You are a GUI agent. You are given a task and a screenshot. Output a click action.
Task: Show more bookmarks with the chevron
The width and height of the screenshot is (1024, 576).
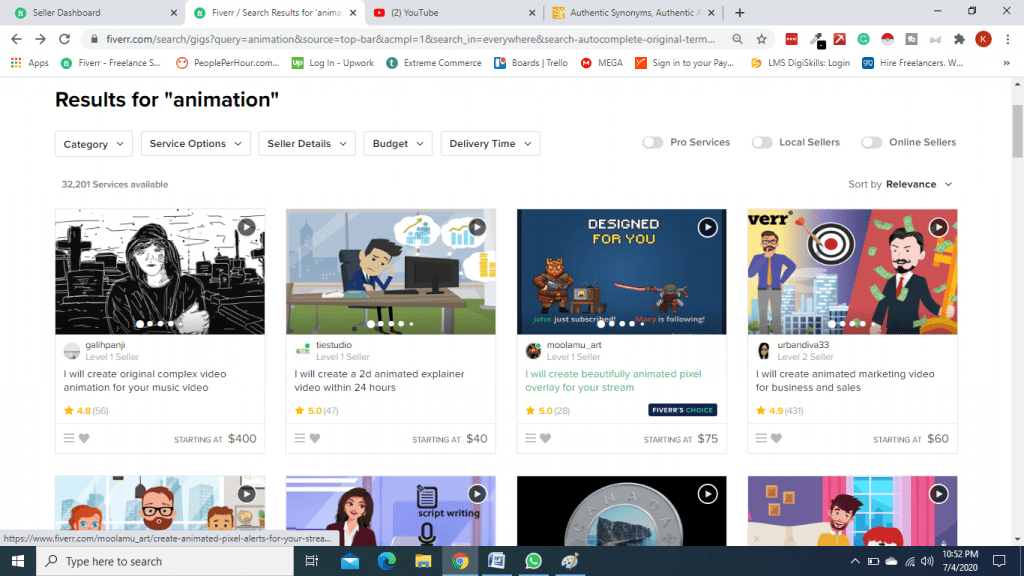tap(1006, 63)
